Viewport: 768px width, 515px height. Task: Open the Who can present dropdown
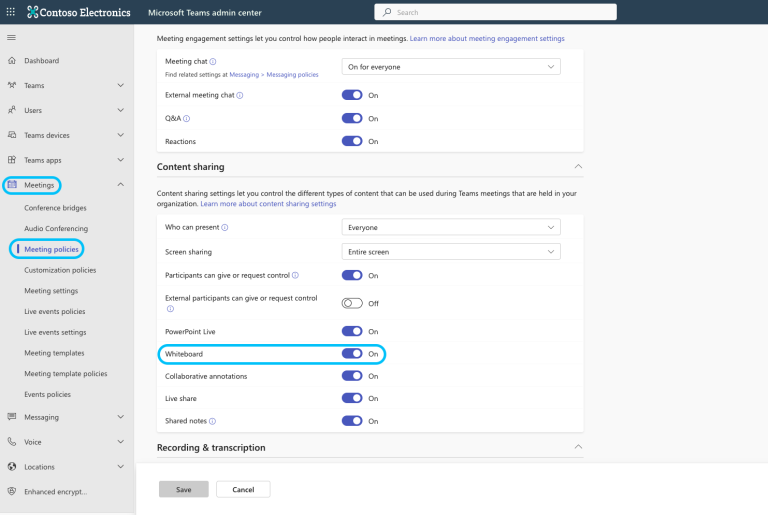(x=451, y=227)
